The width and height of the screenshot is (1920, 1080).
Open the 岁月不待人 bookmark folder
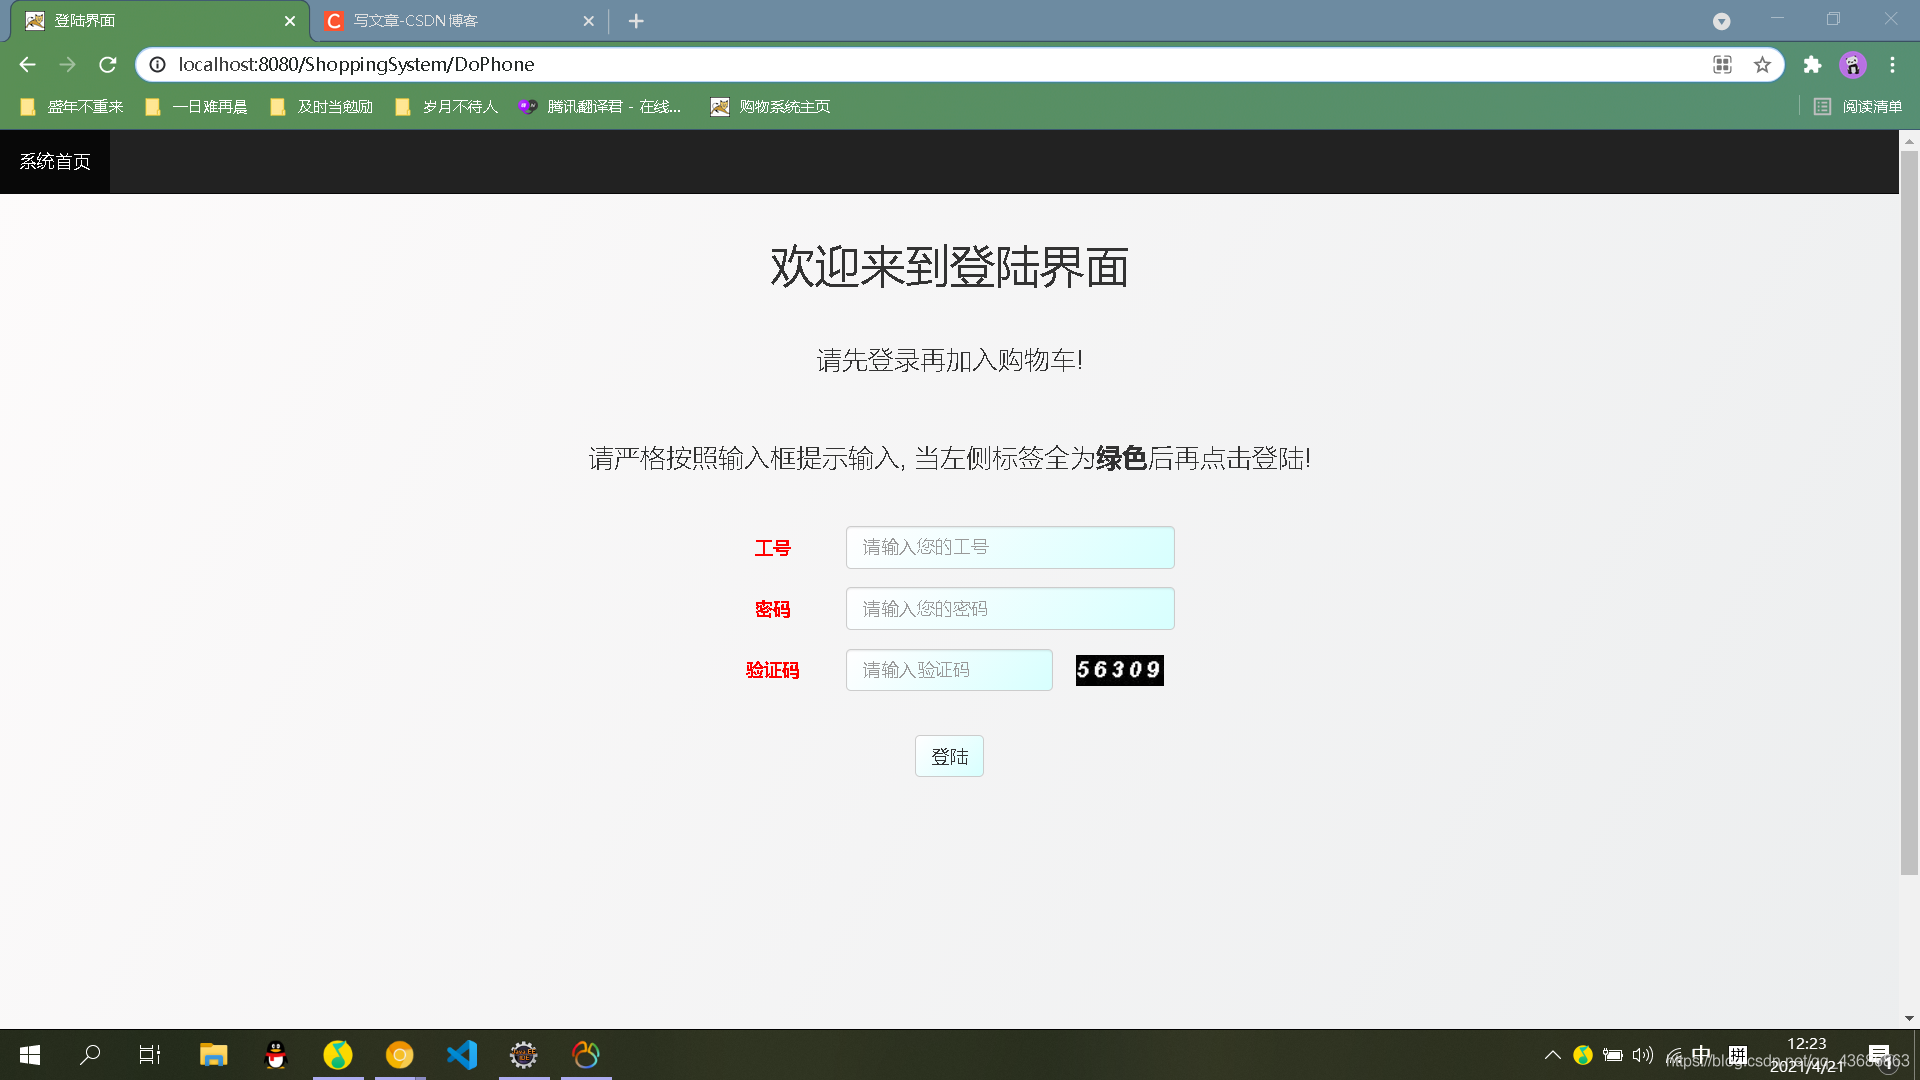tap(447, 107)
